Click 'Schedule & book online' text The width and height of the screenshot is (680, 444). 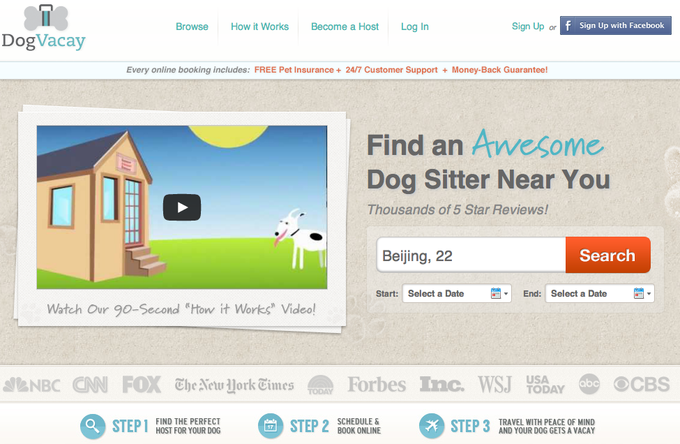tap(359, 426)
